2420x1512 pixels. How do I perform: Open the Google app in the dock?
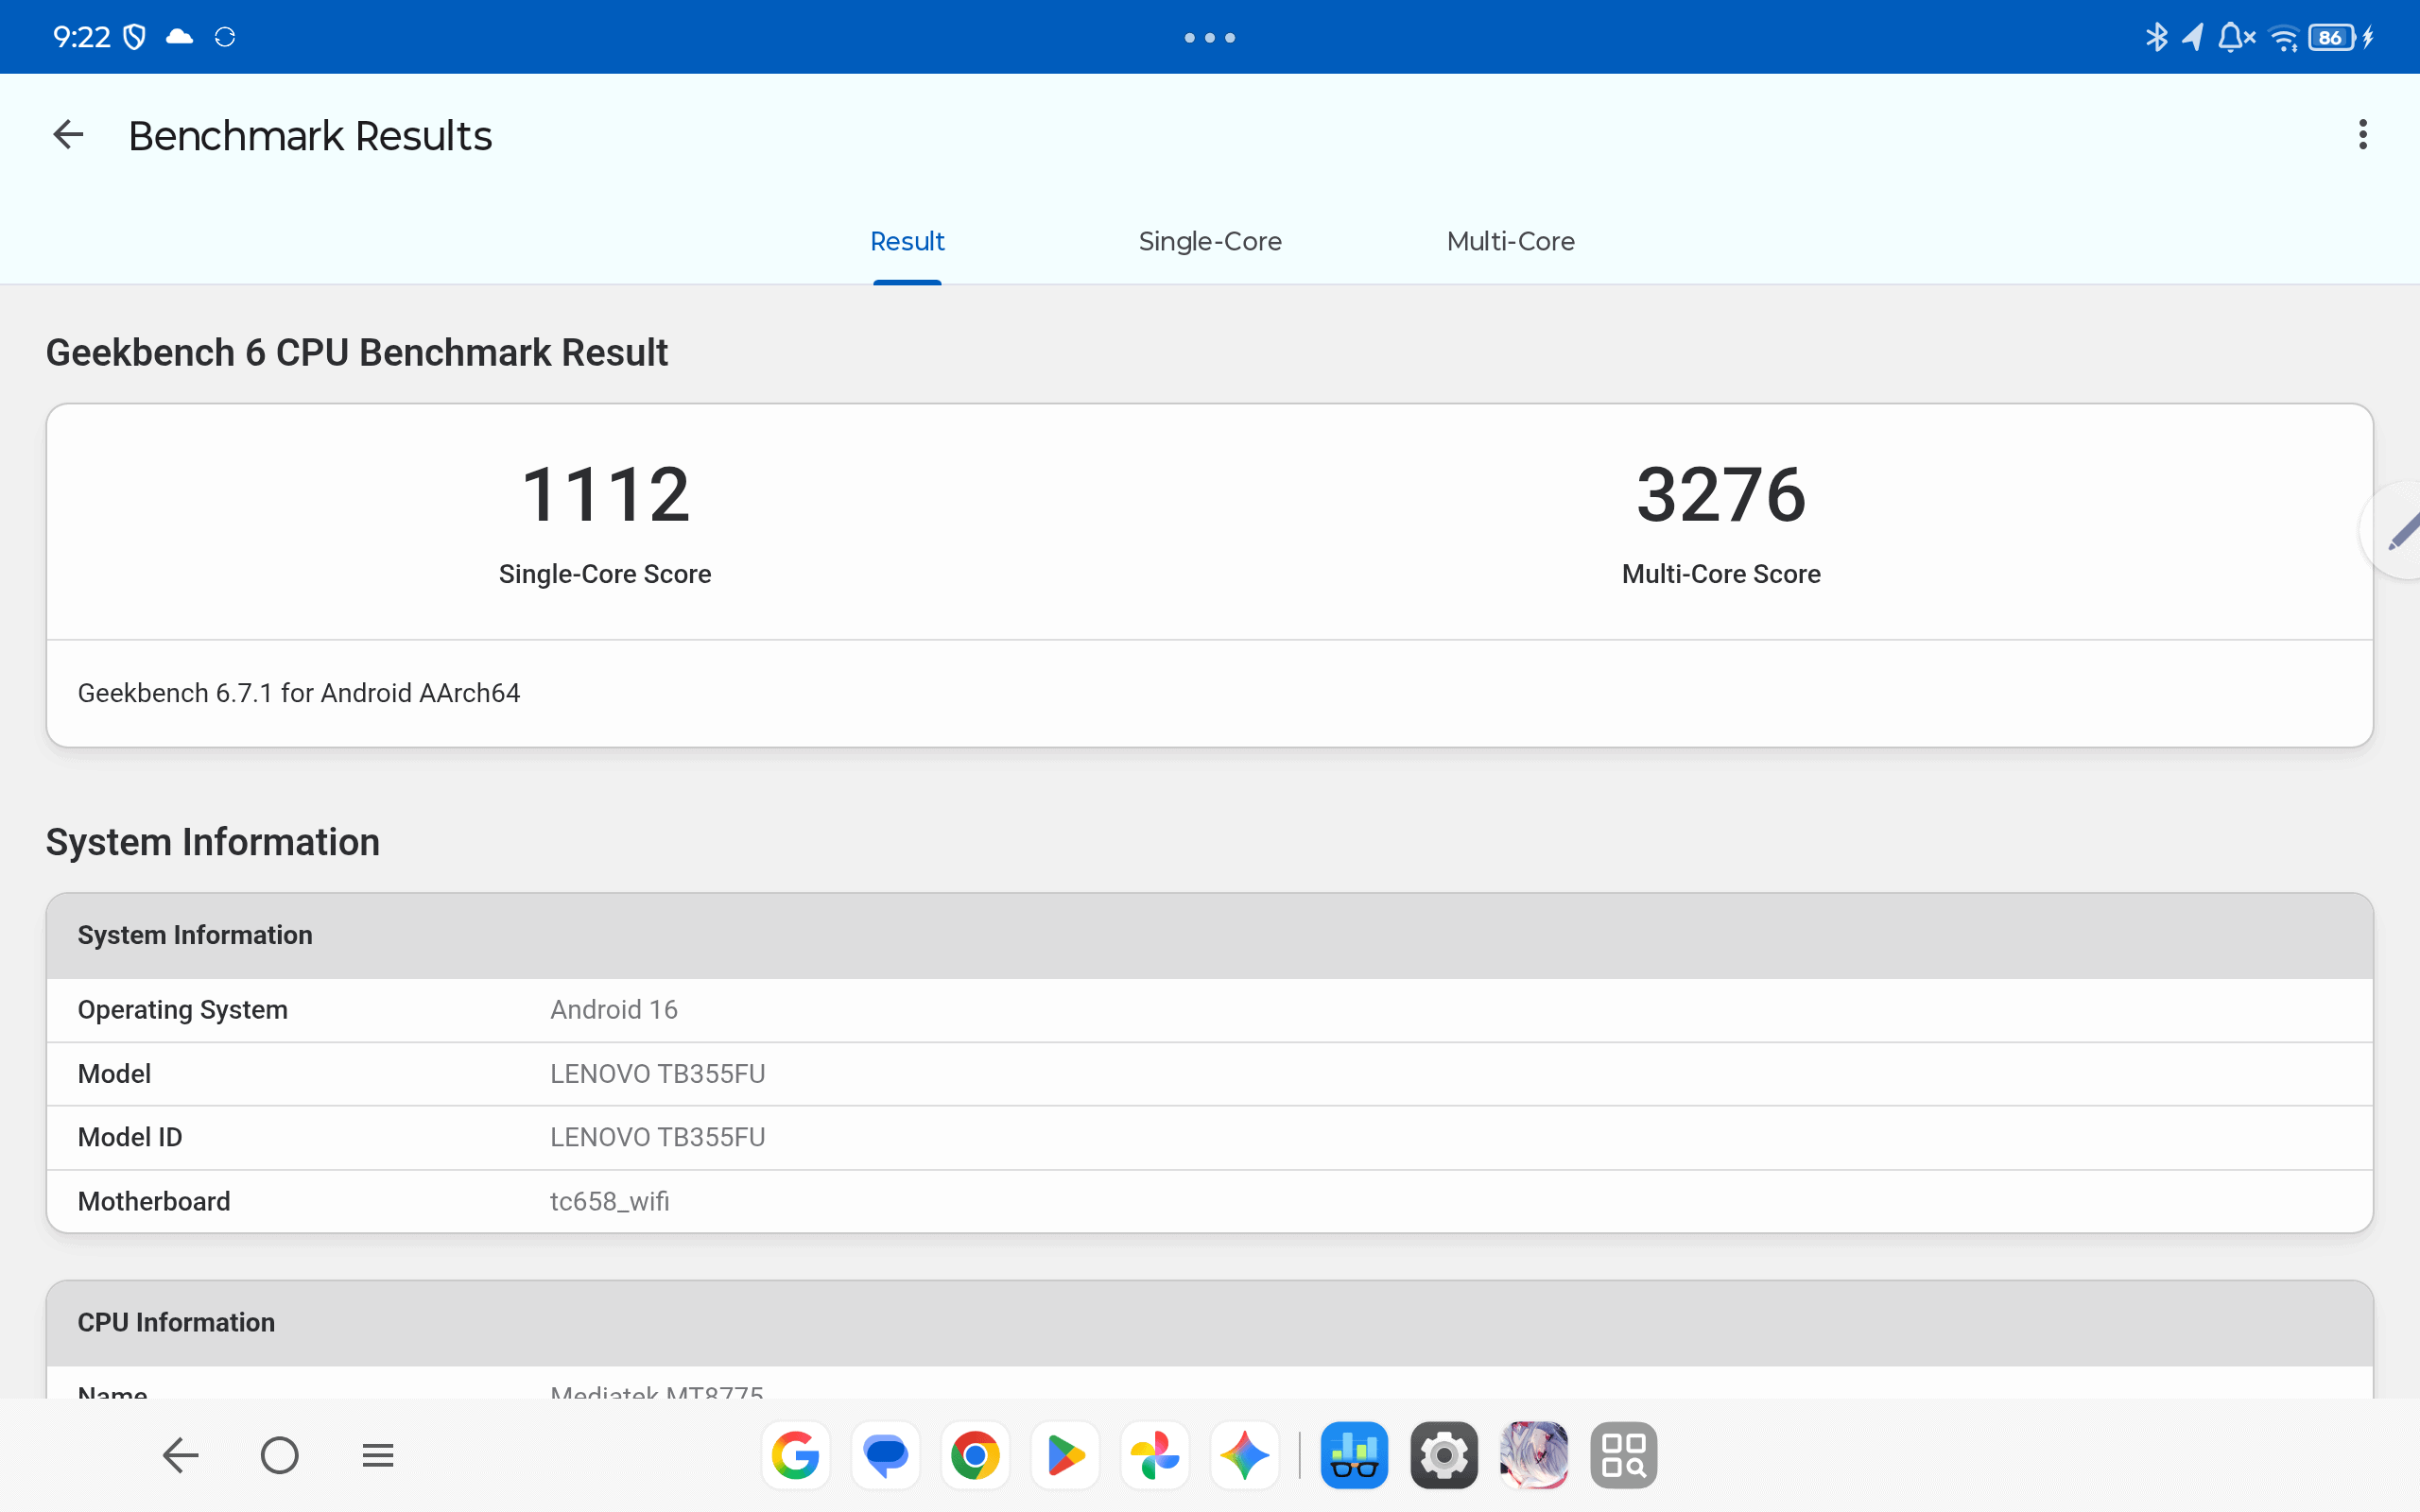(796, 1455)
